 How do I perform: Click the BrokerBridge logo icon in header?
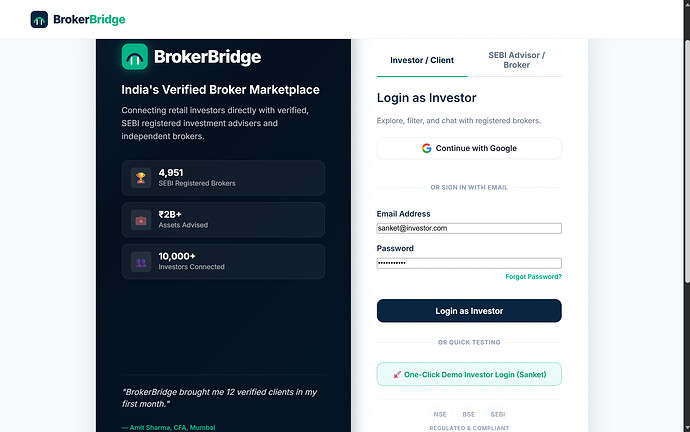[x=39, y=19]
